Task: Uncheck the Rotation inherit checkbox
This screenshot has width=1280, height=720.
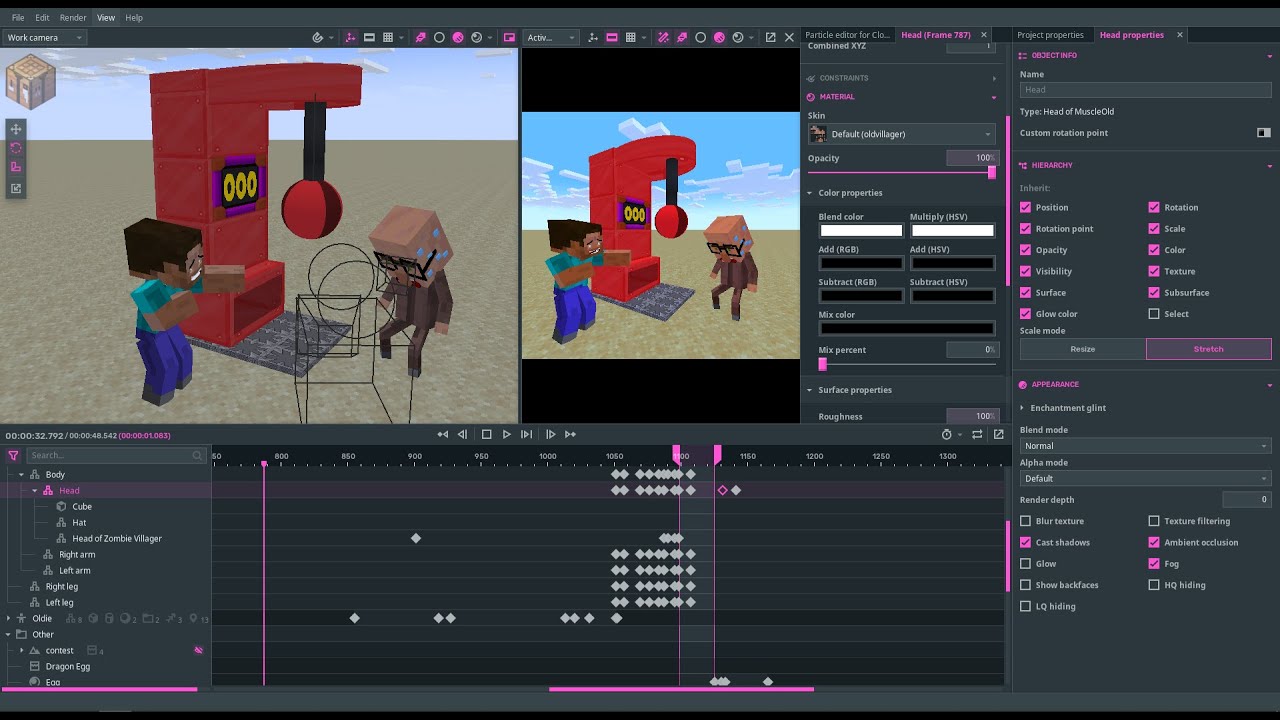Action: tap(1154, 207)
